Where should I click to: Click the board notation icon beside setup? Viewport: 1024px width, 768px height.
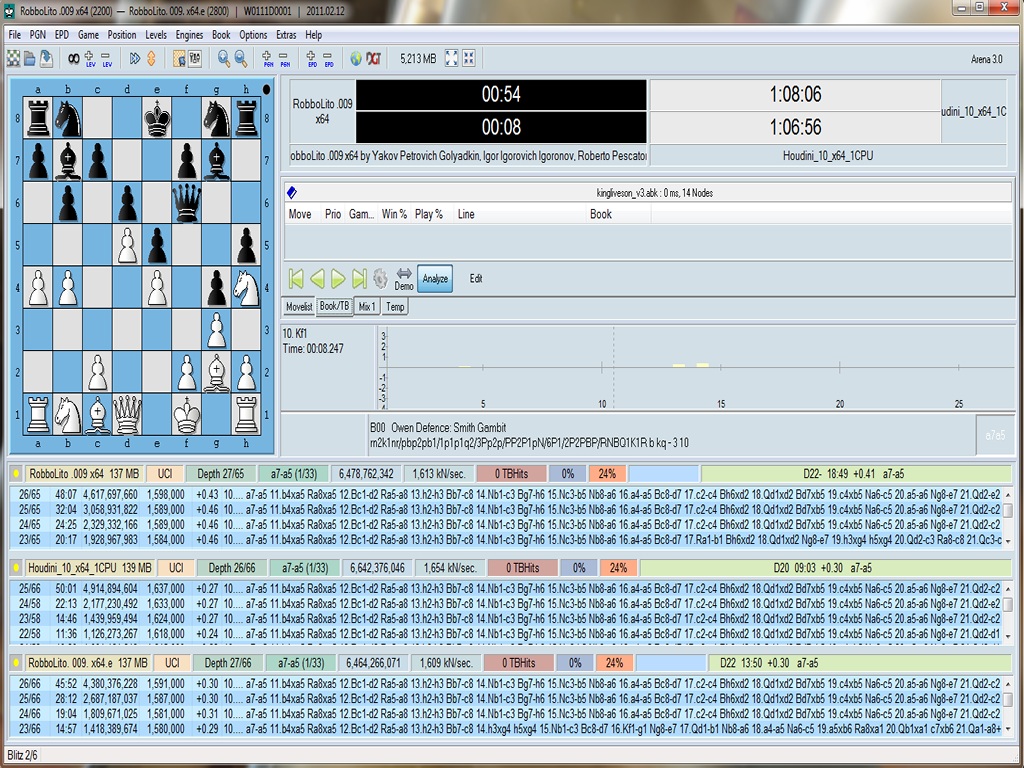(195, 59)
